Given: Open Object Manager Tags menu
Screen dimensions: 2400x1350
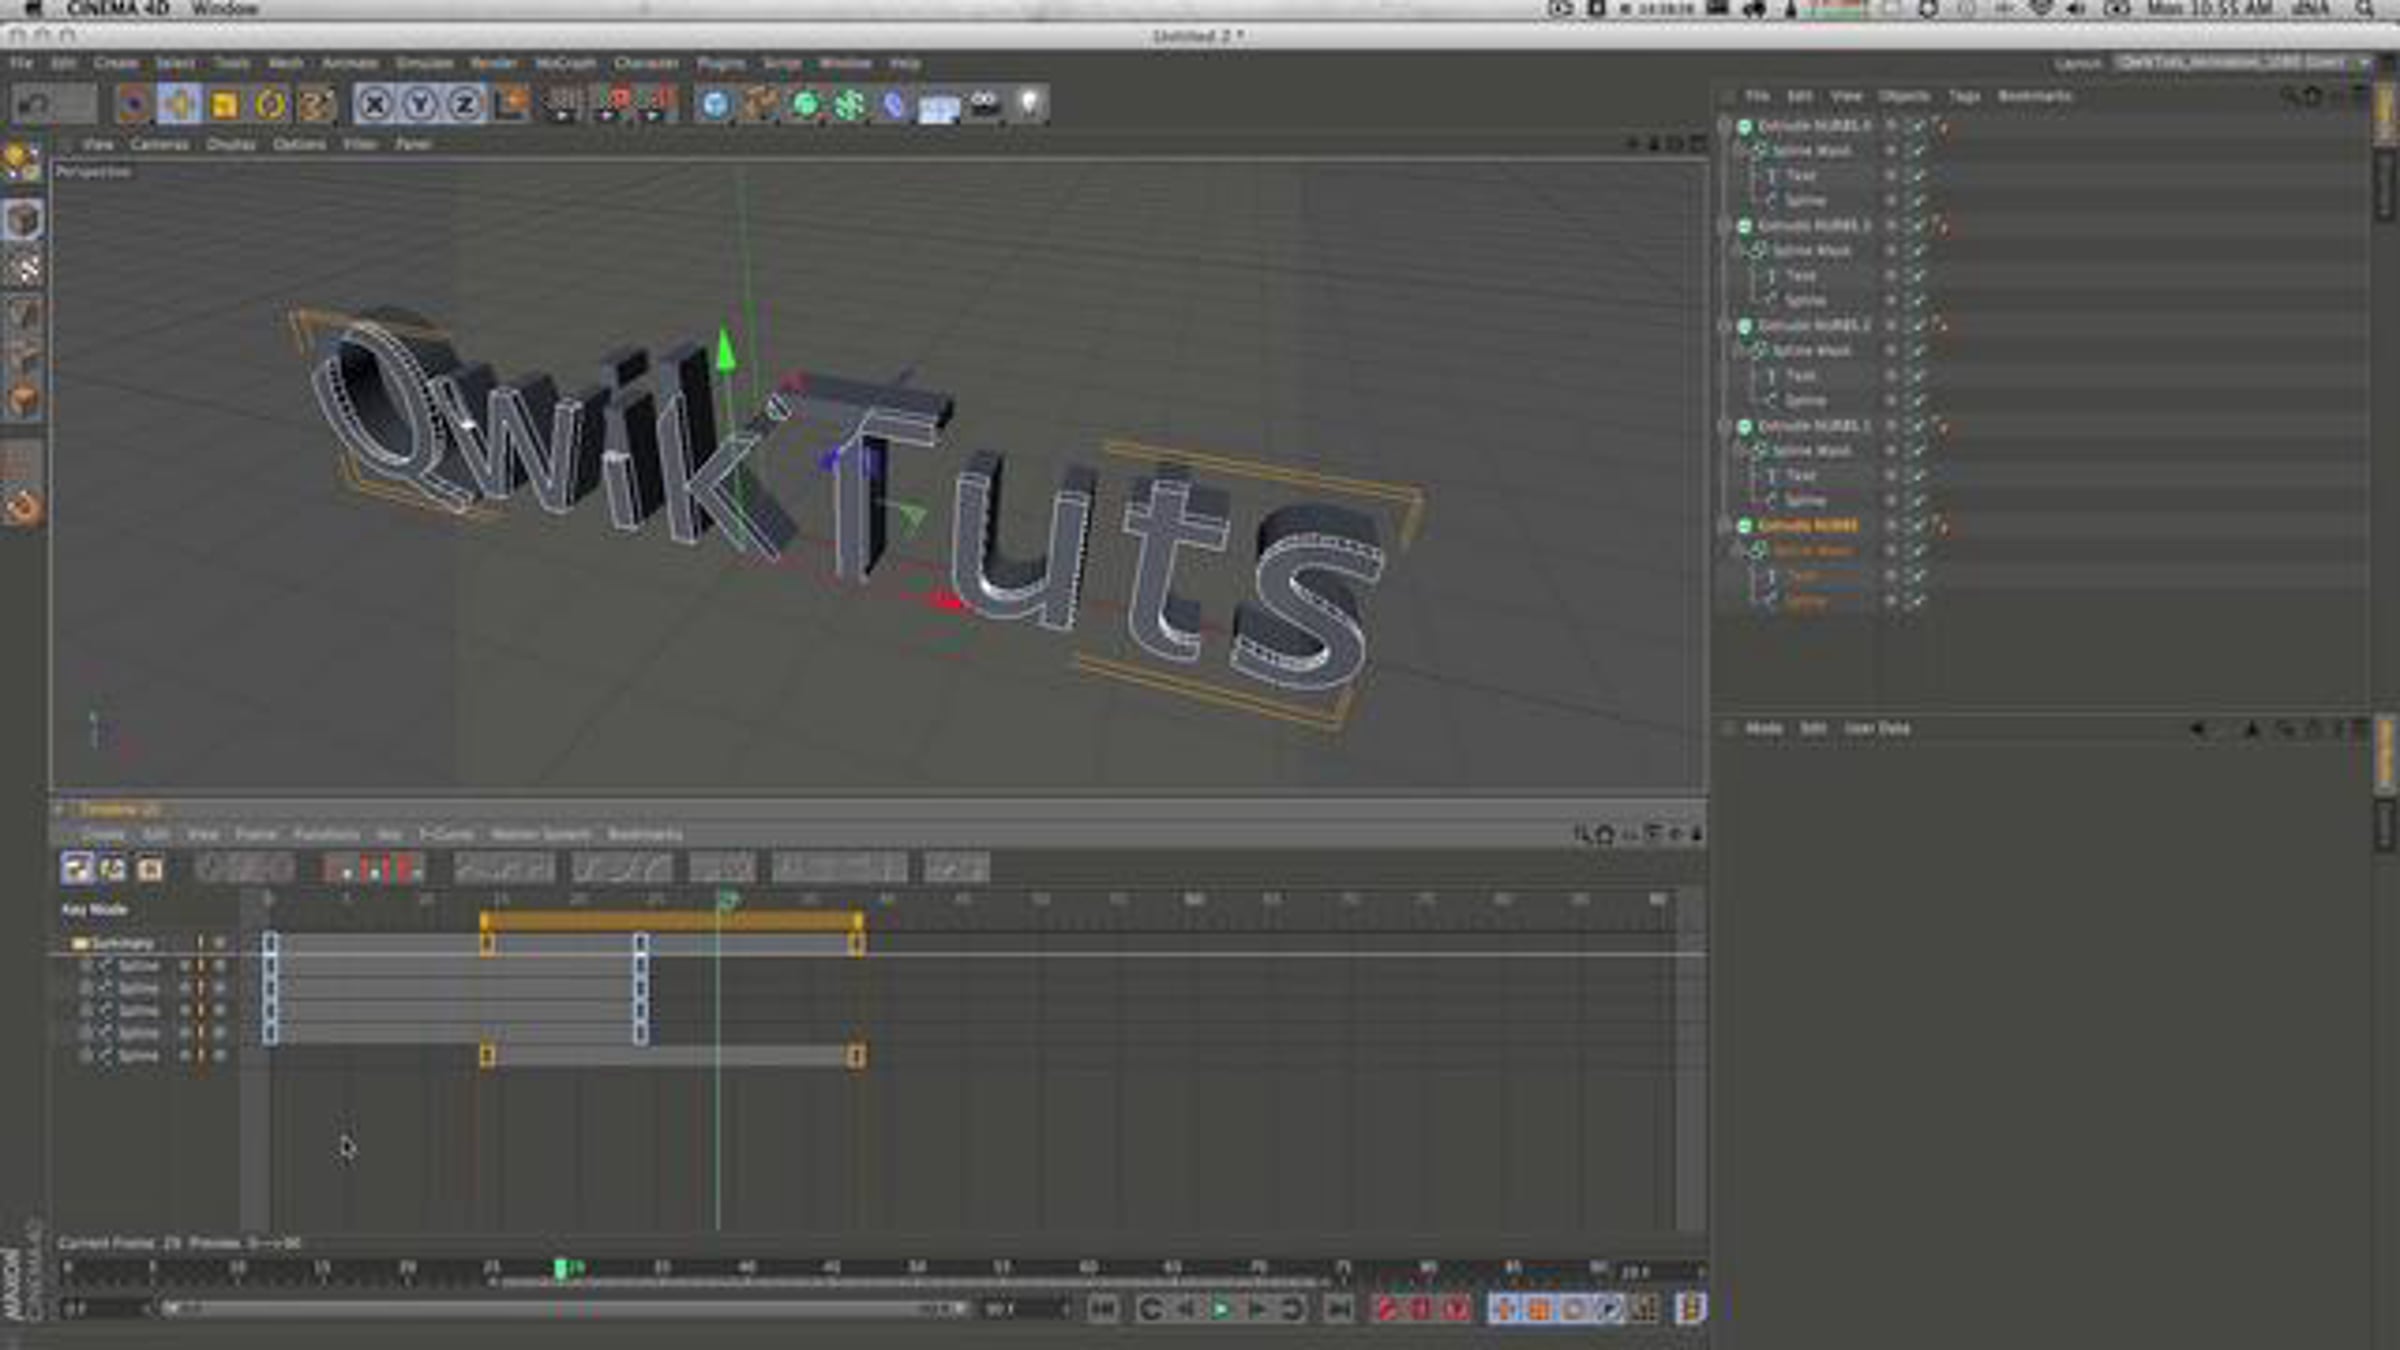Looking at the screenshot, I should pyautogui.click(x=1964, y=96).
